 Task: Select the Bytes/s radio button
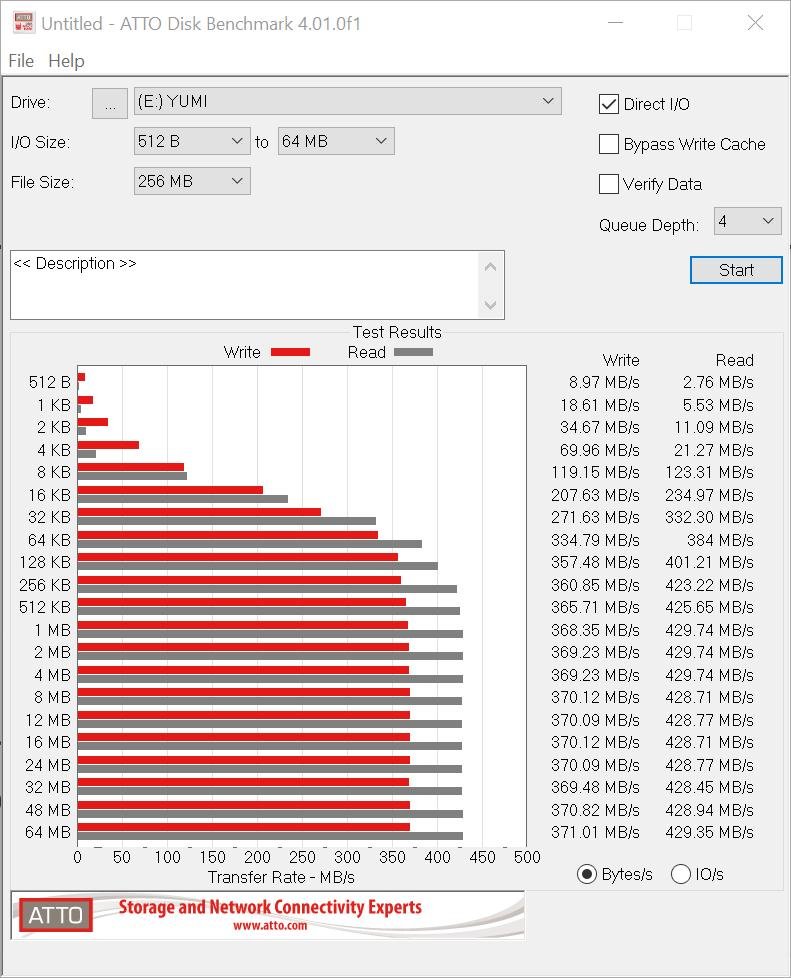pyautogui.click(x=586, y=874)
